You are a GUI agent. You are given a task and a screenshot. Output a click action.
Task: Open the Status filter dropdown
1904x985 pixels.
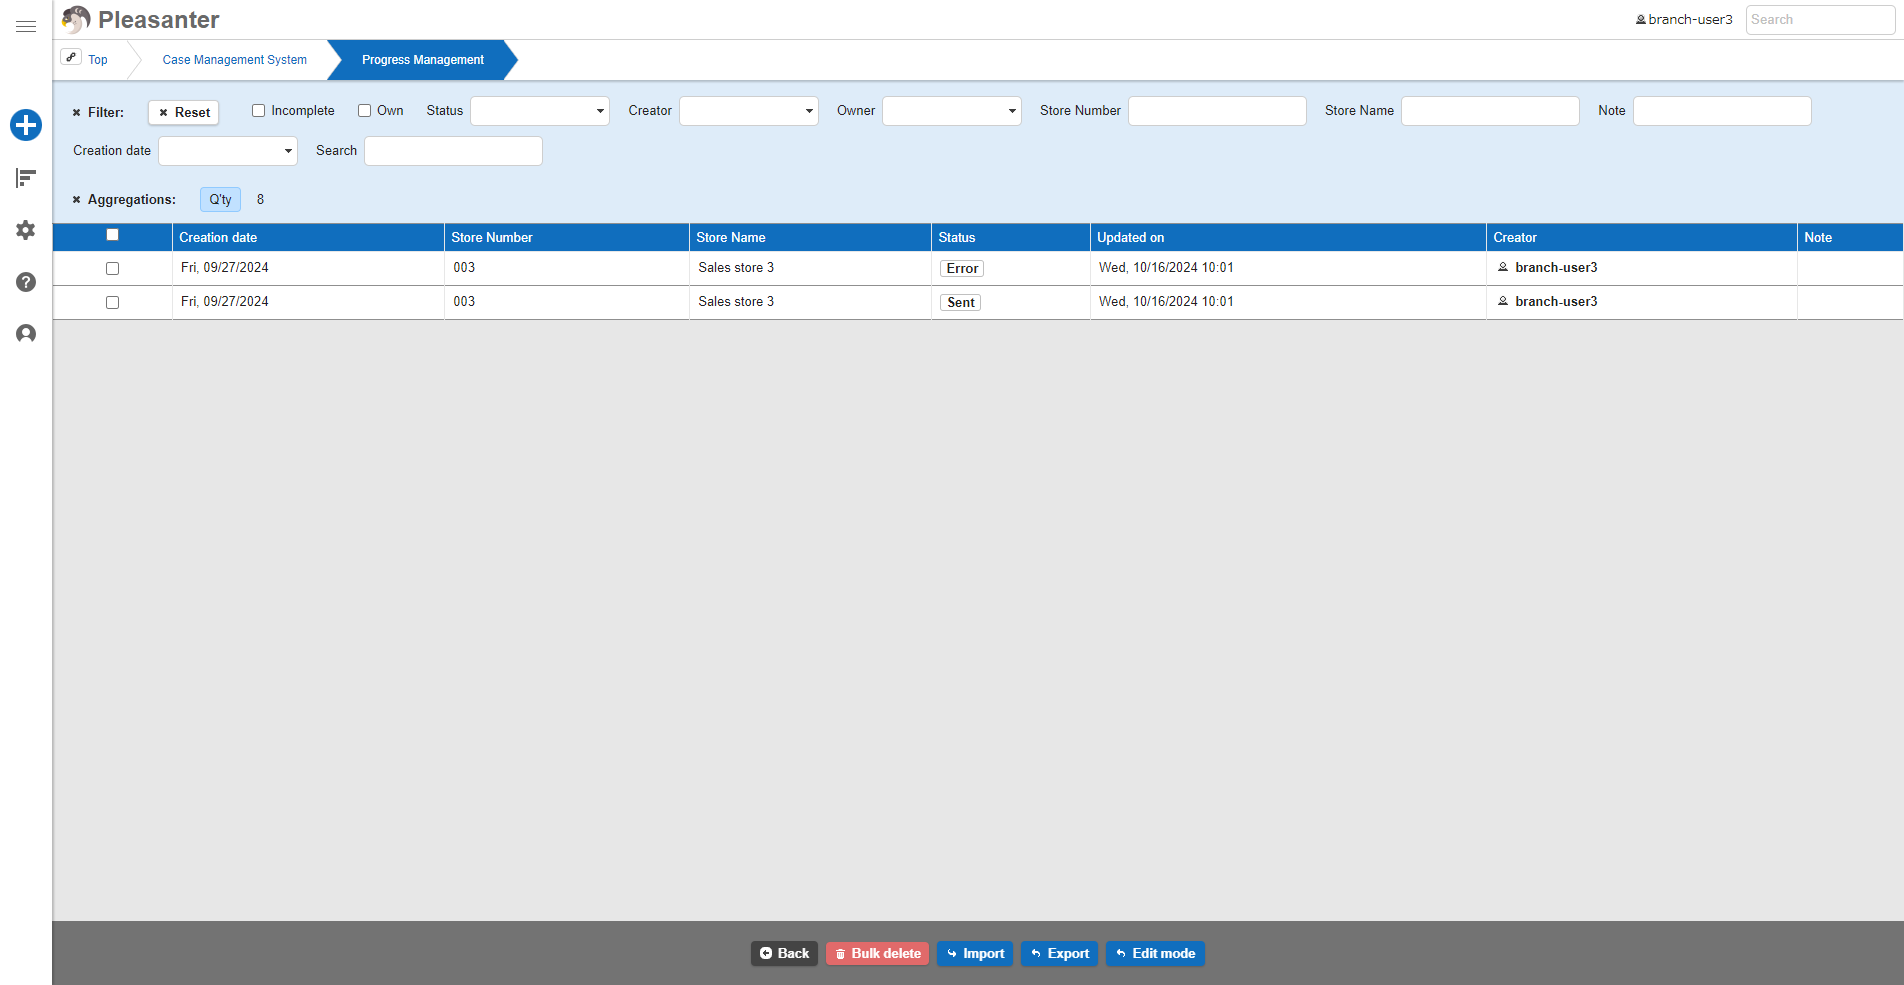(540, 111)
